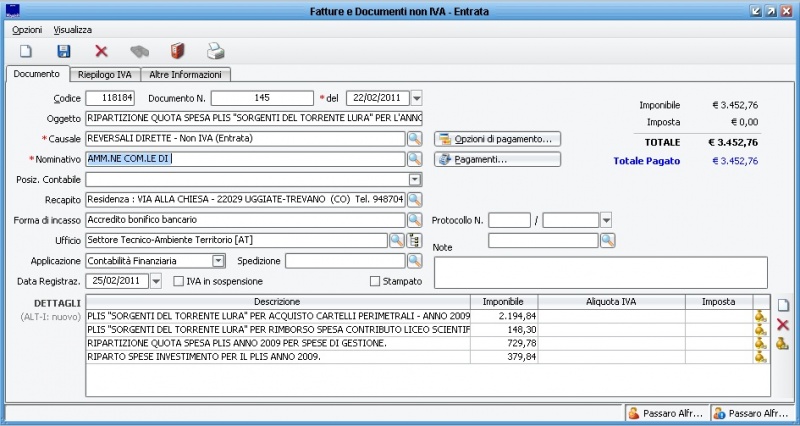Image resolution: width=800 pixels, height=426 pixels.
Task: Click the red book icon in toolbar
Action: click(177, 51)
